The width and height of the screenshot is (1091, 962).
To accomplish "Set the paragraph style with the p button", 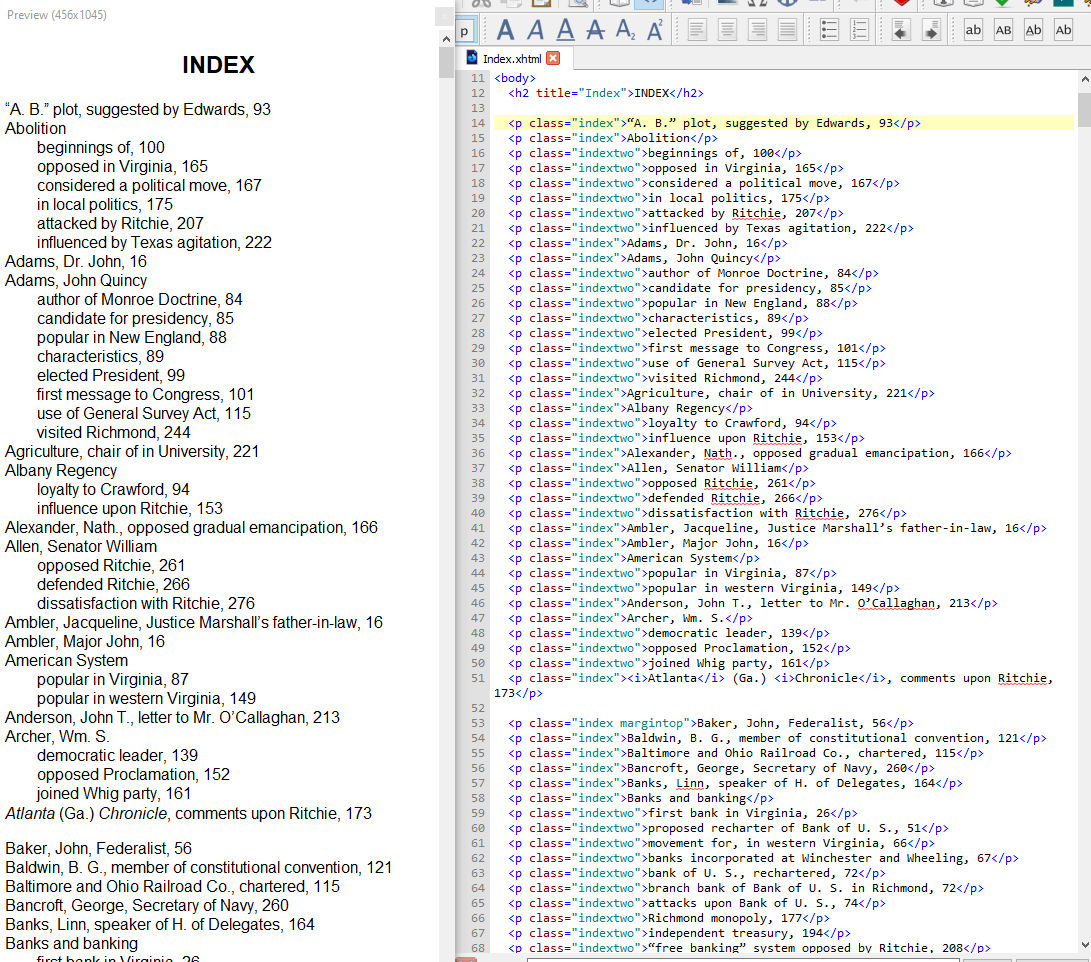I will 464,32.
